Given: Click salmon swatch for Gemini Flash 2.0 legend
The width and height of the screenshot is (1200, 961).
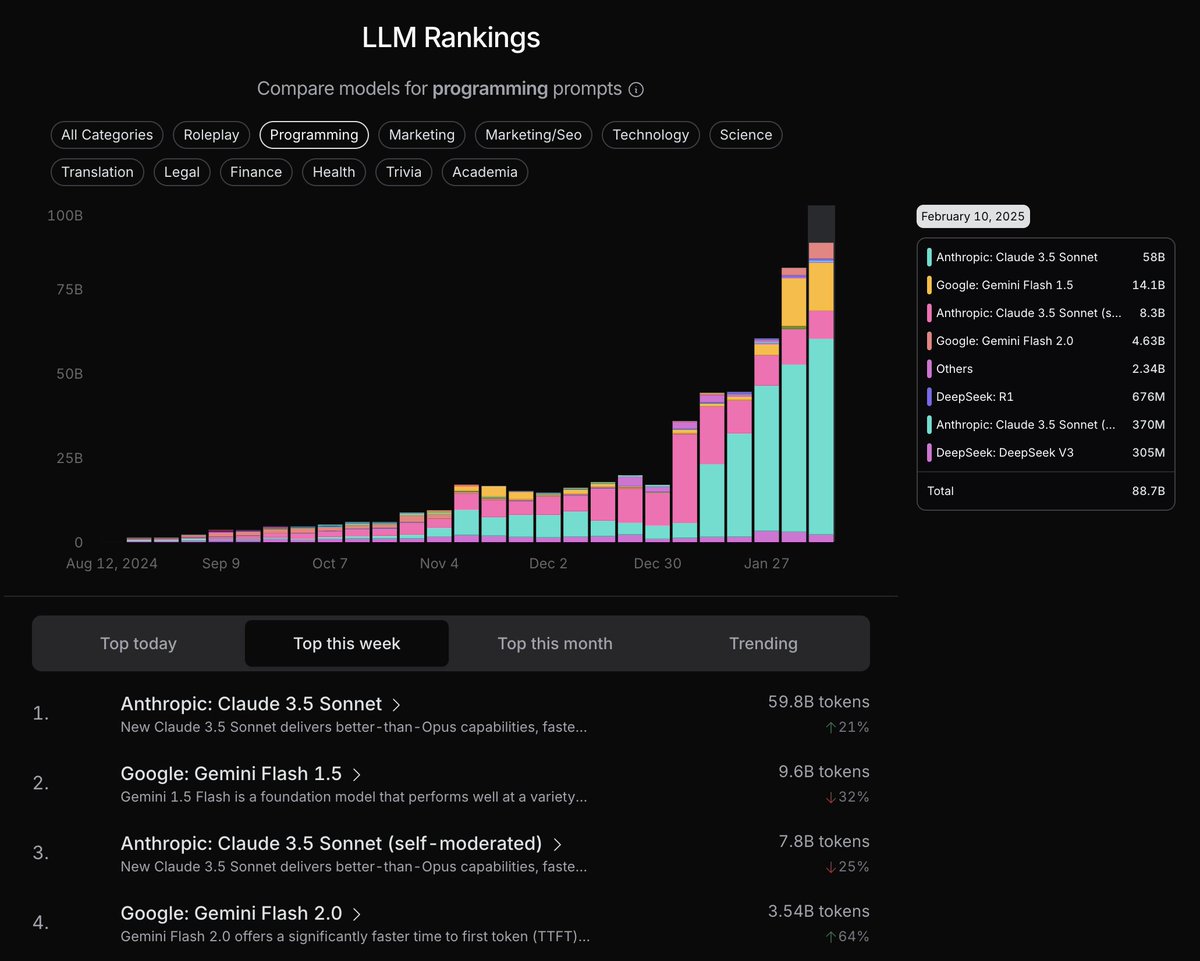Looking at the screenshot, I should [x=930, y=341].
